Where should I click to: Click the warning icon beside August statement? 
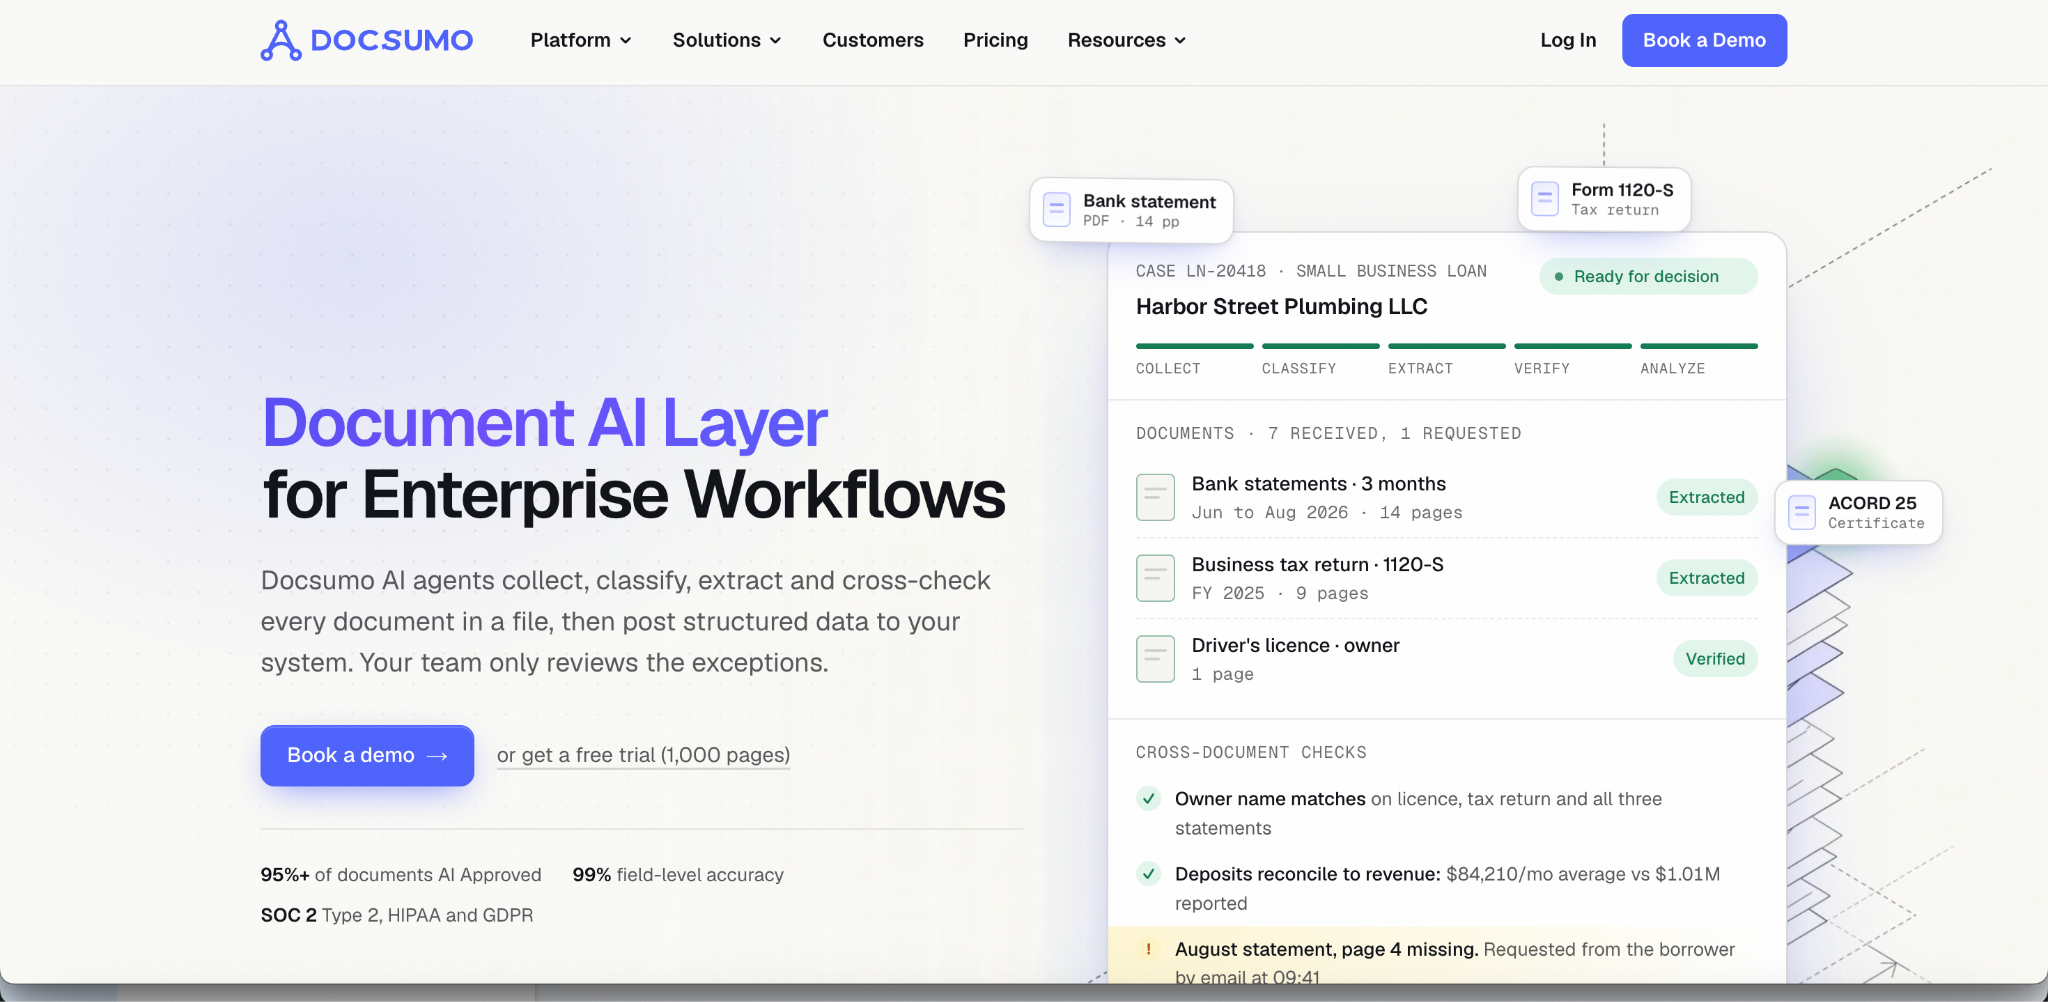(1148, 949)
